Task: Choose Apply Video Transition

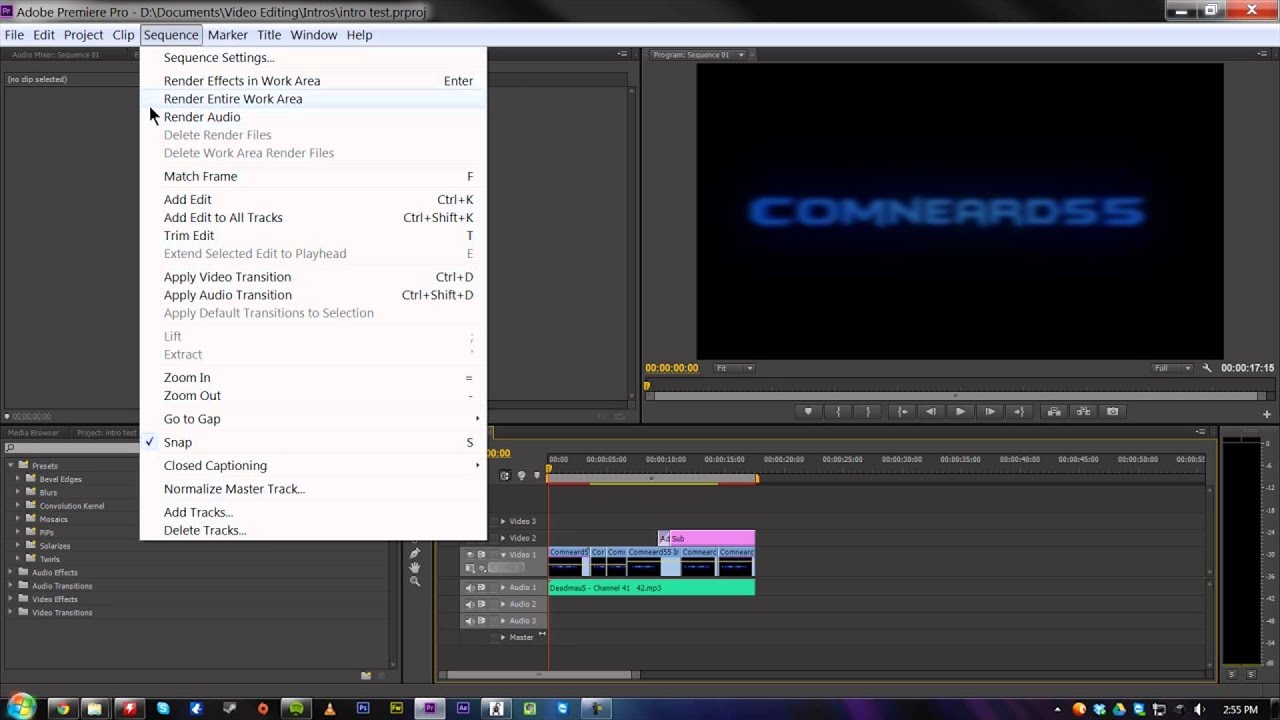Action: 313,277
